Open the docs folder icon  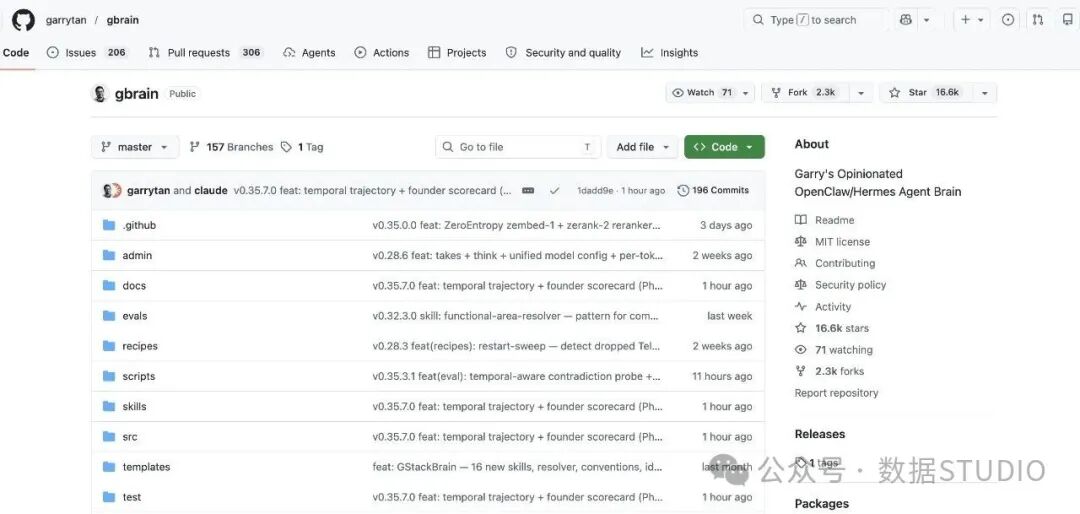click(109, 286)
